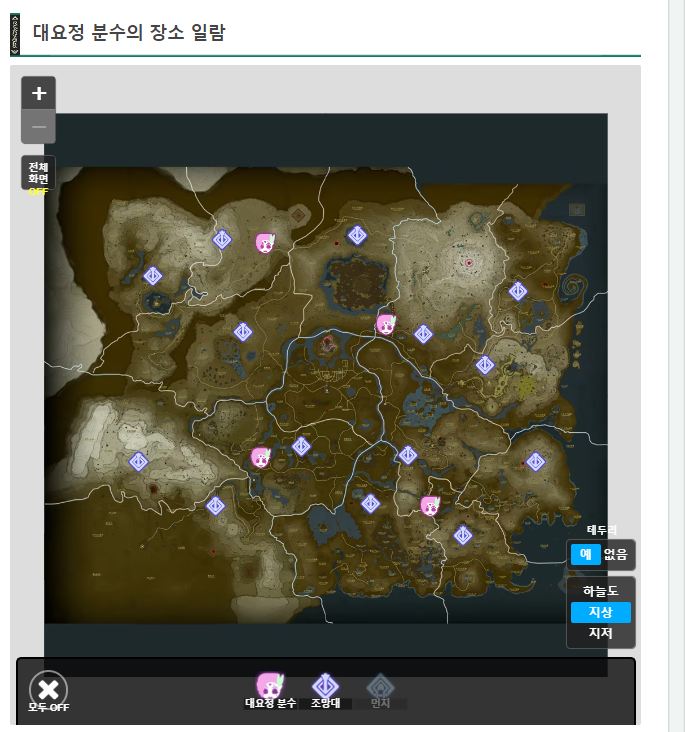Click the dark Lost Woods forest on the map
The image size is (685, 732).
(x=357, y=282)
